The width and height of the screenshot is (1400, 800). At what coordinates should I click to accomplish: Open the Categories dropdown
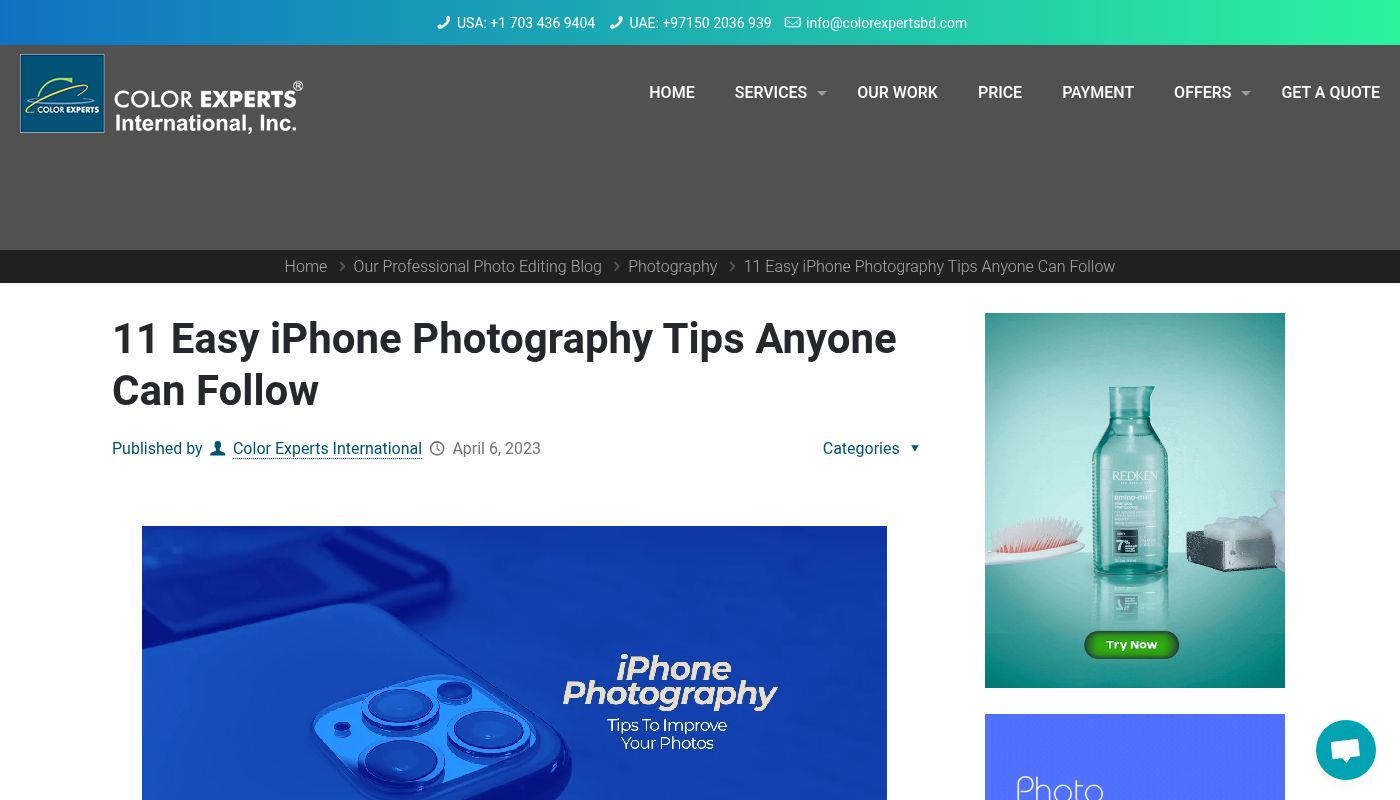[870, 448]
